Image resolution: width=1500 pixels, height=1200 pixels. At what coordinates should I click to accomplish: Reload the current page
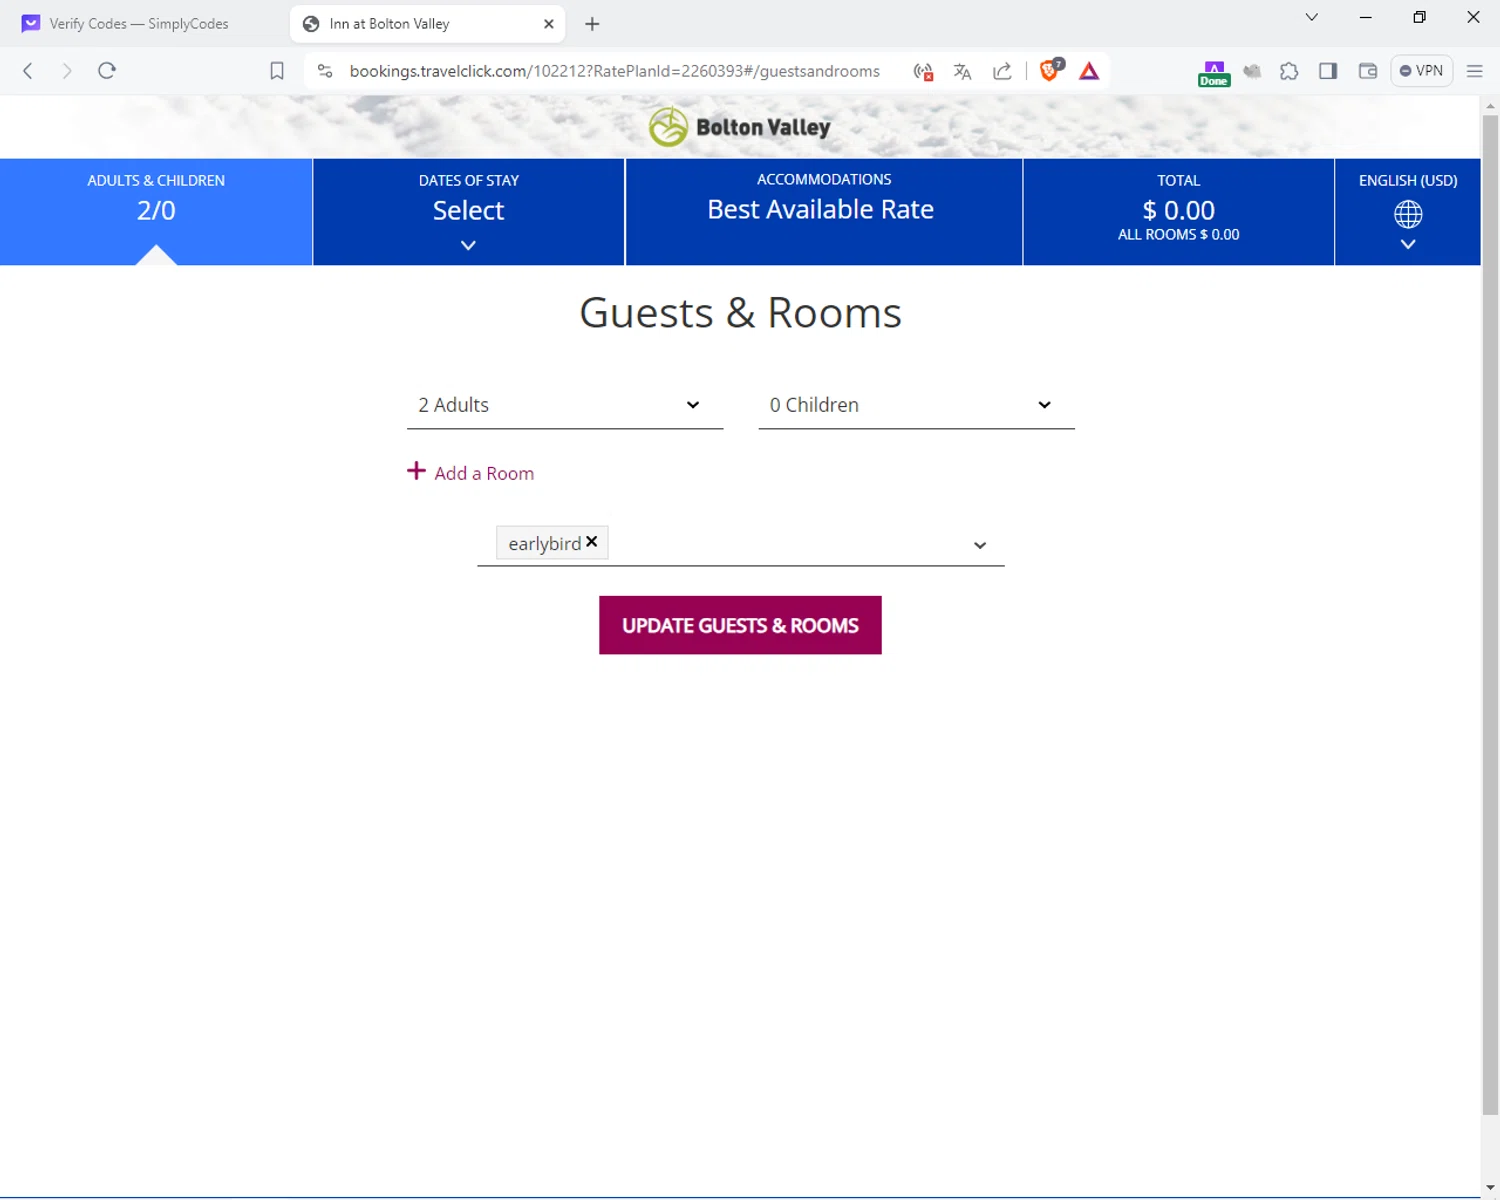(x=107, y=71)
